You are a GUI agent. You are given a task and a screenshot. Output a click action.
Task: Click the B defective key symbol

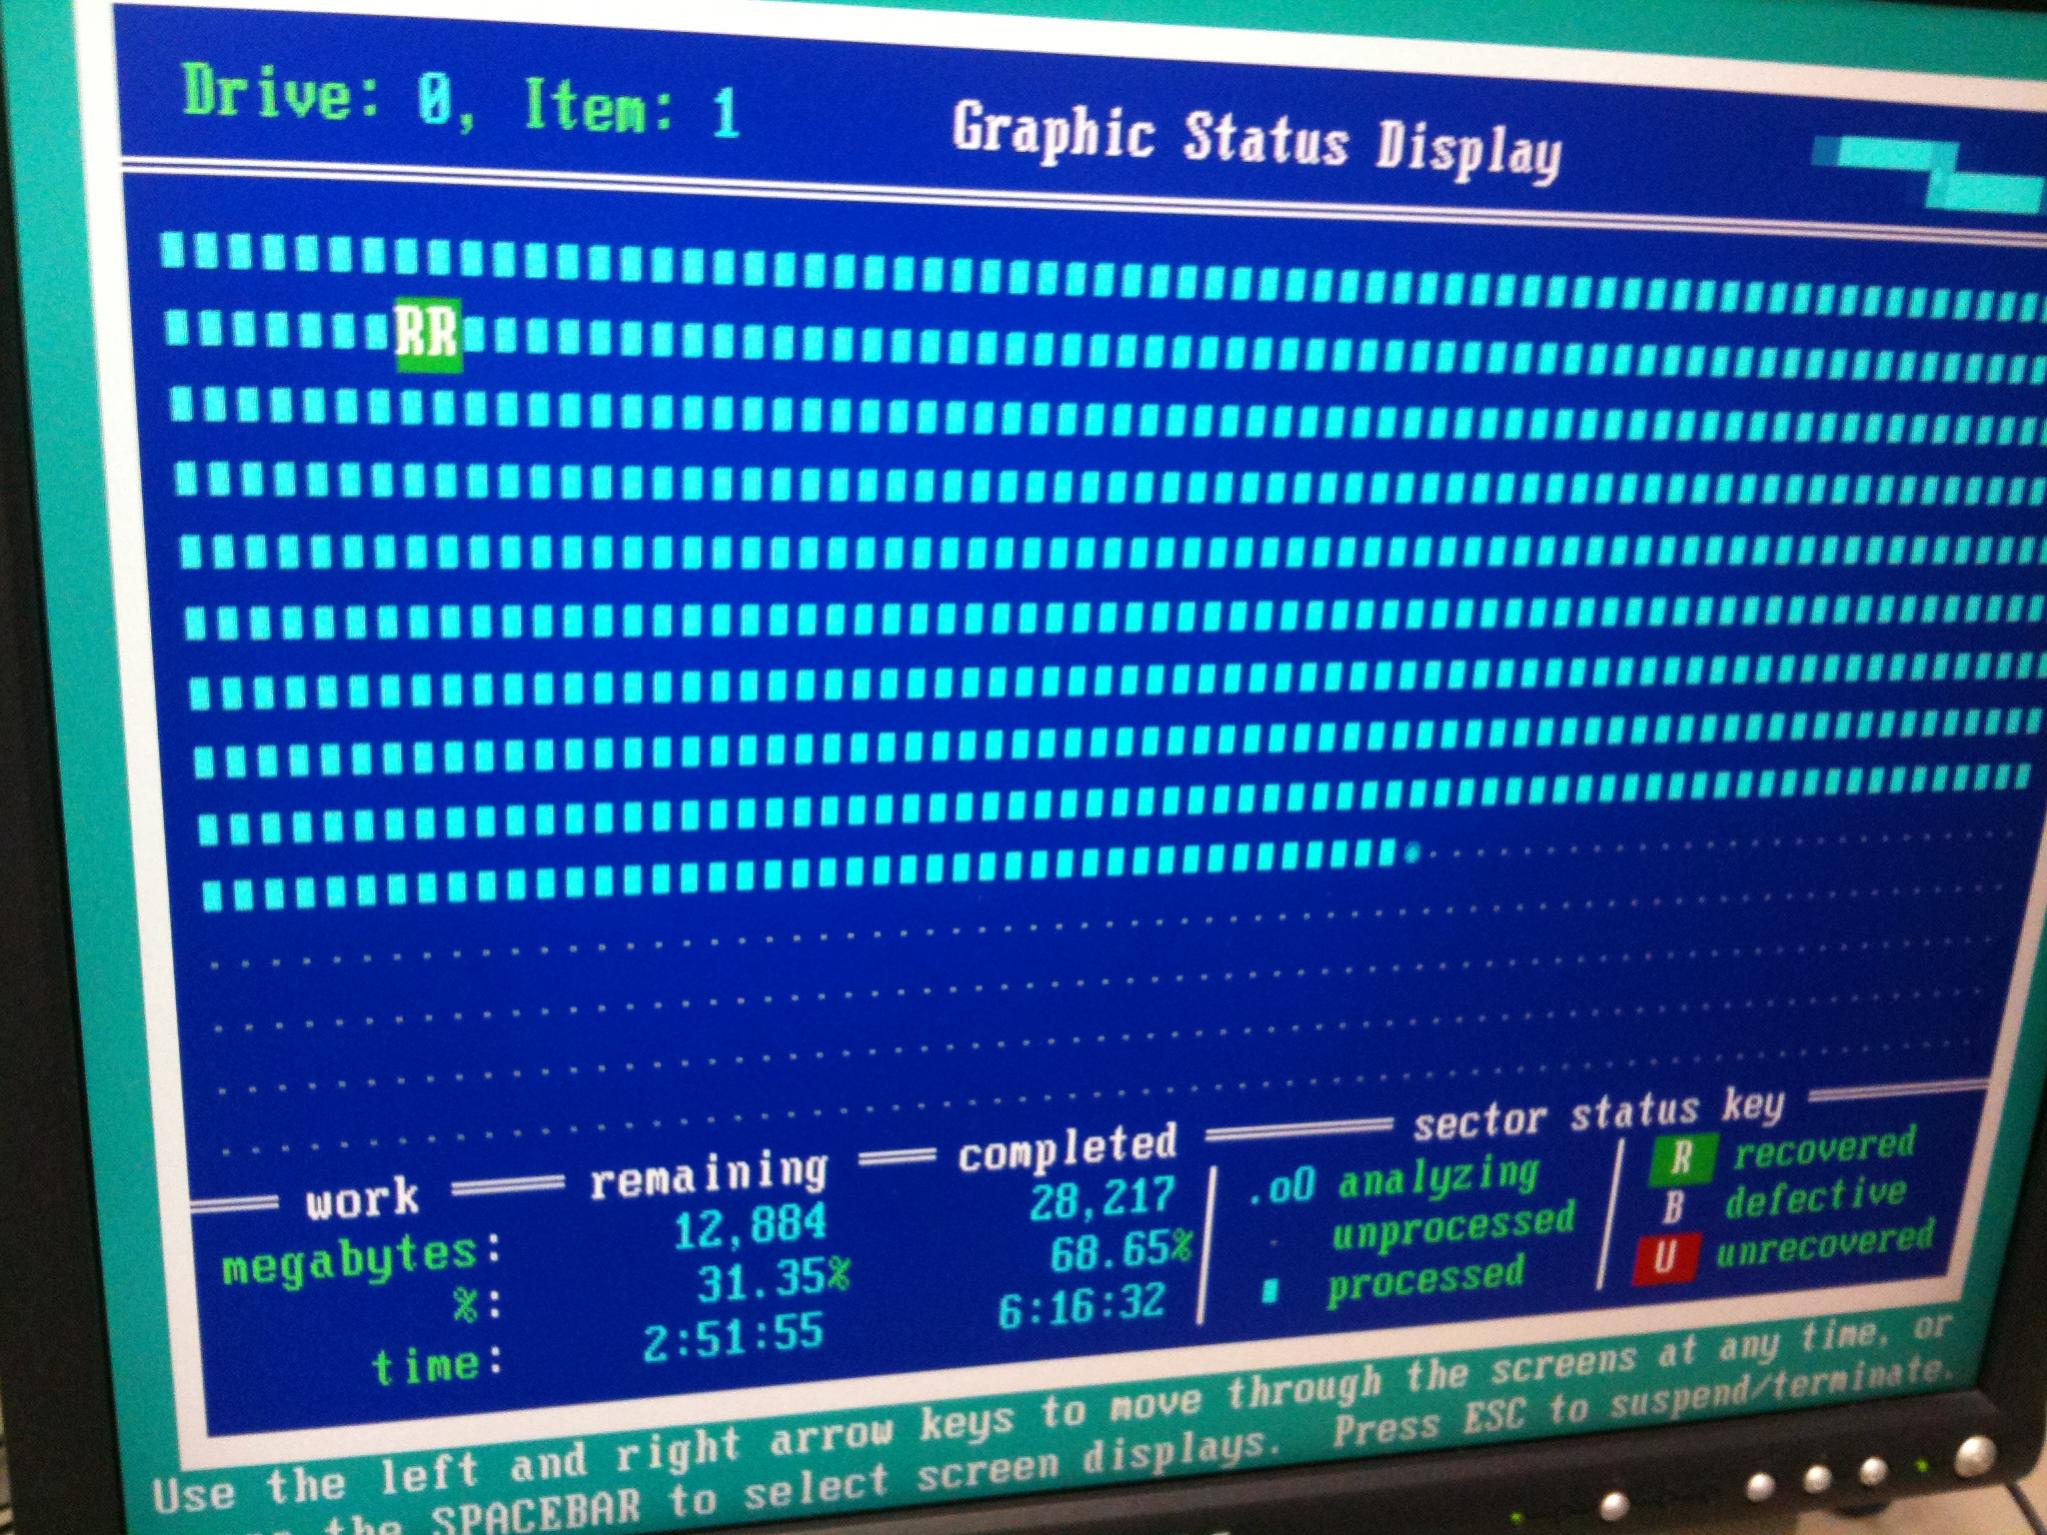[1672, 1208]
